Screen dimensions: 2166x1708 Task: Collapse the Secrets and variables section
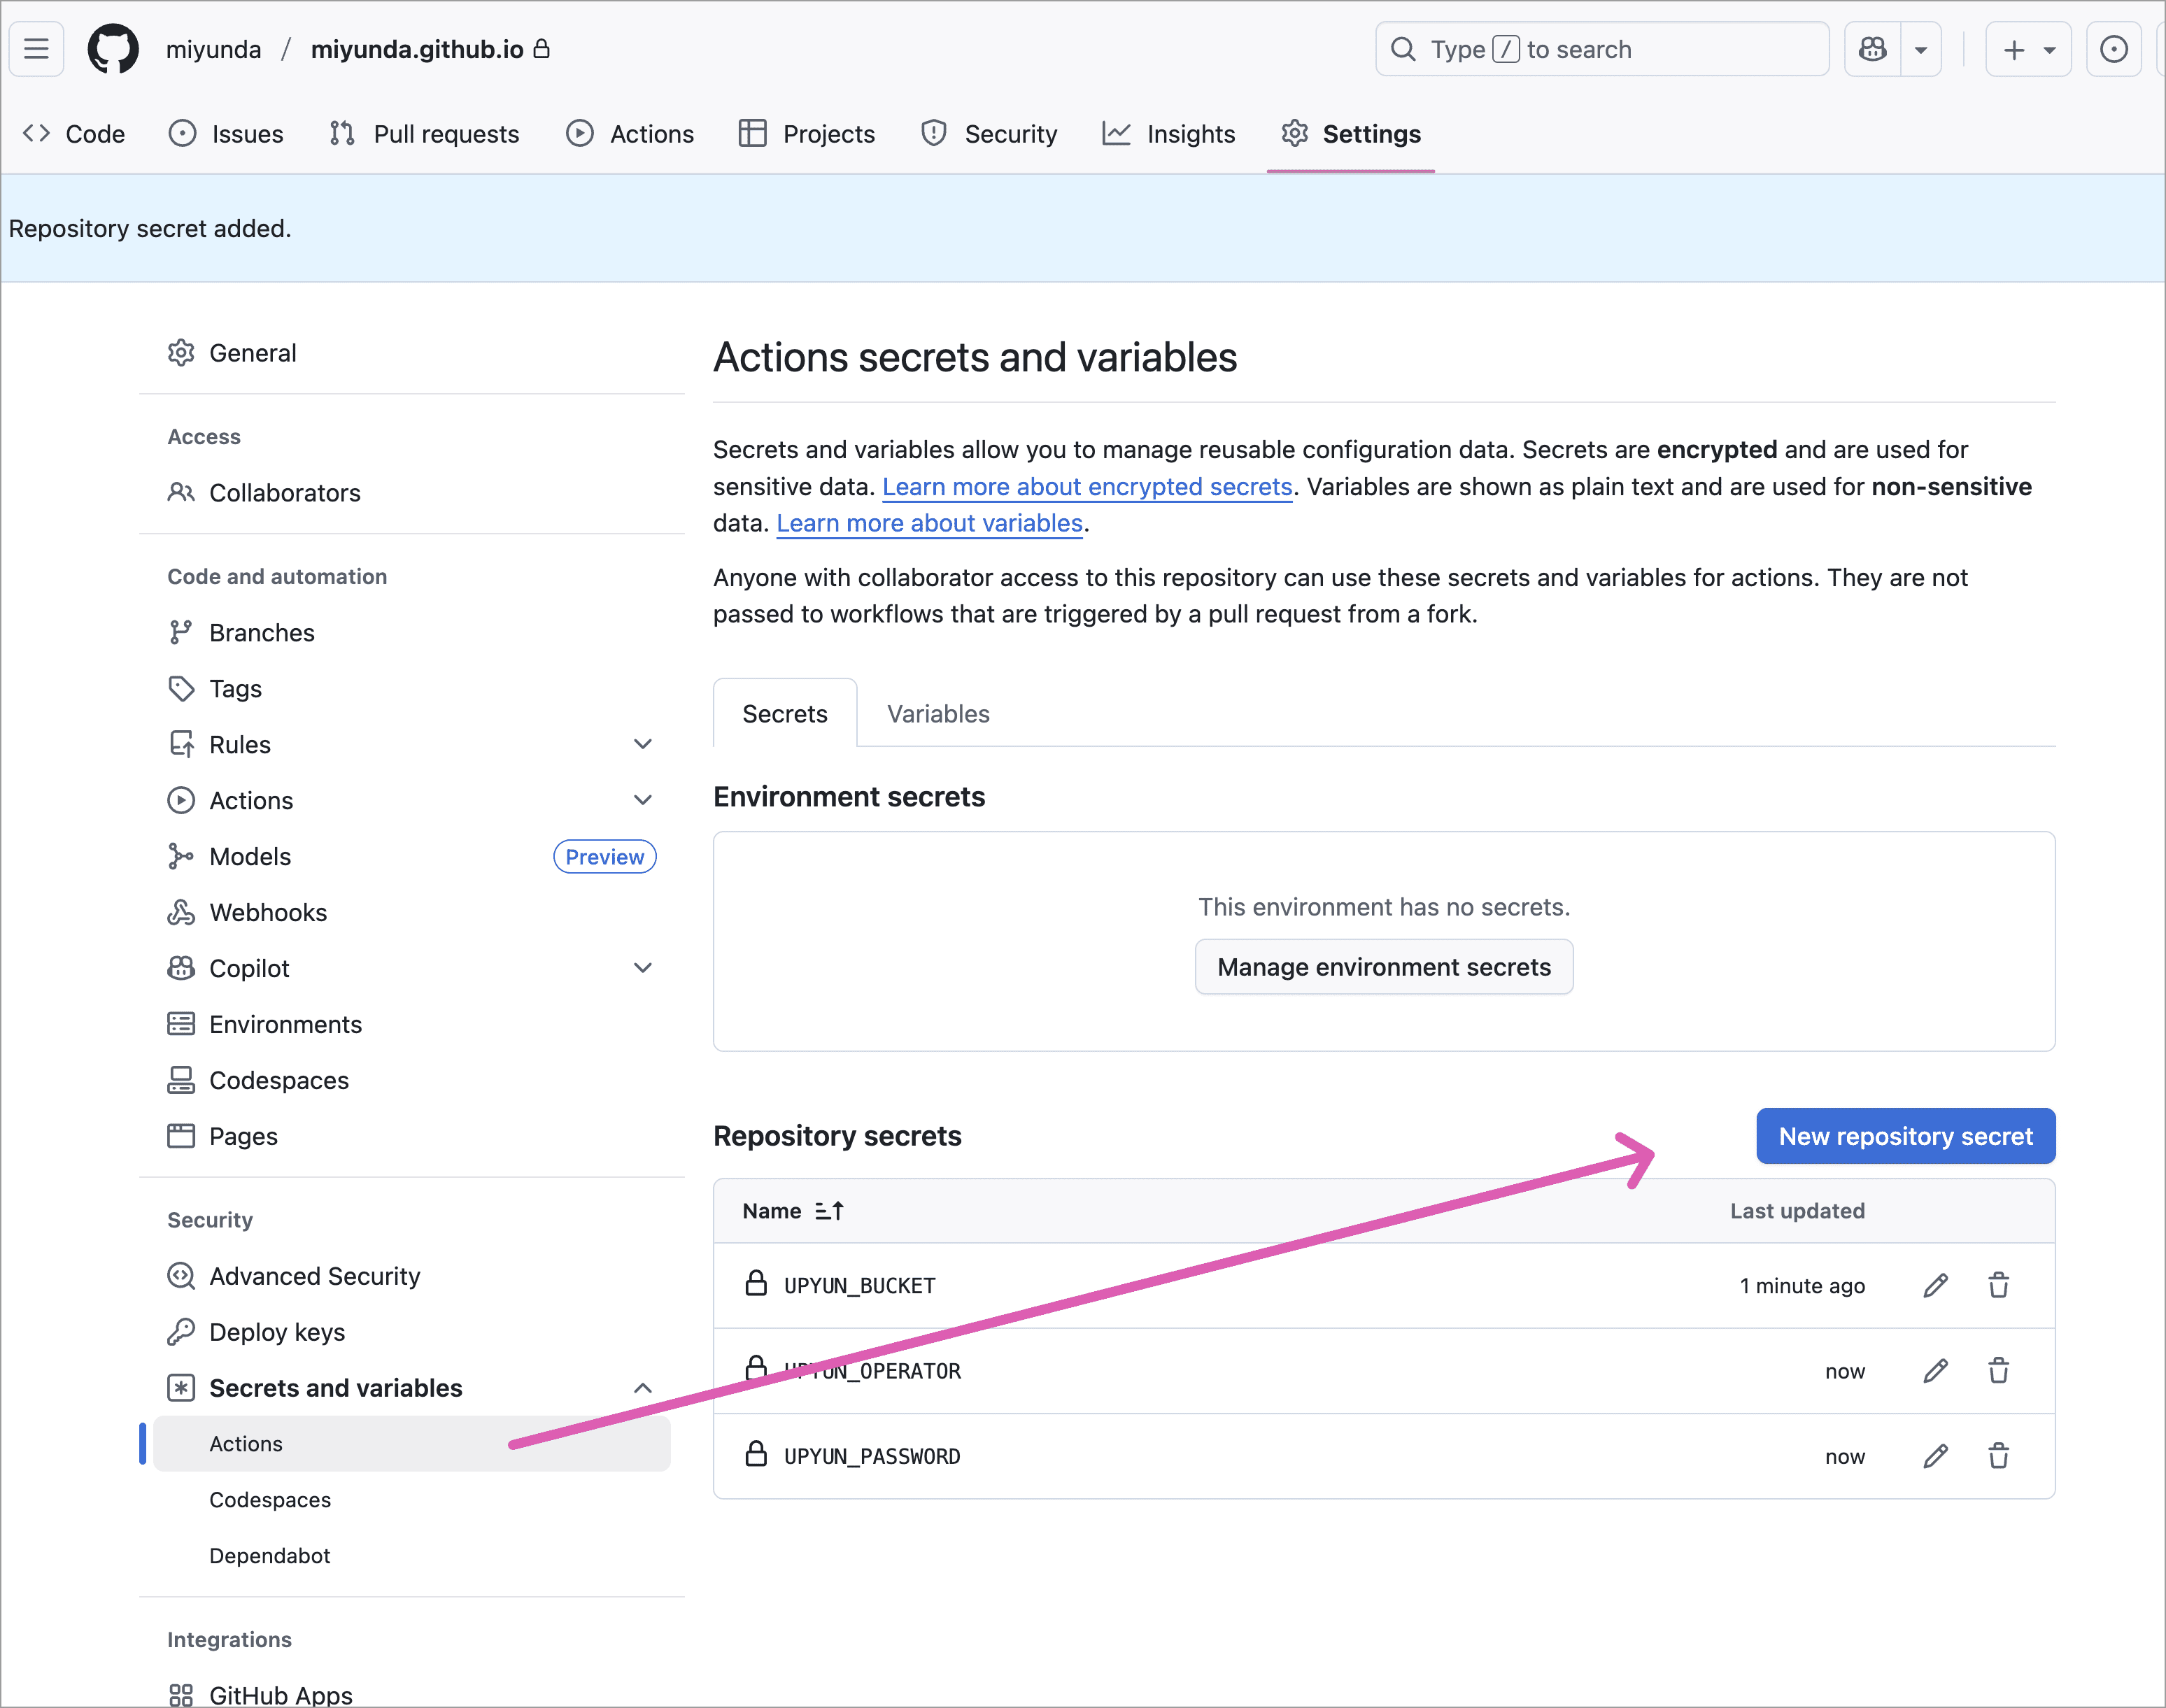(x=643, y=1388)
